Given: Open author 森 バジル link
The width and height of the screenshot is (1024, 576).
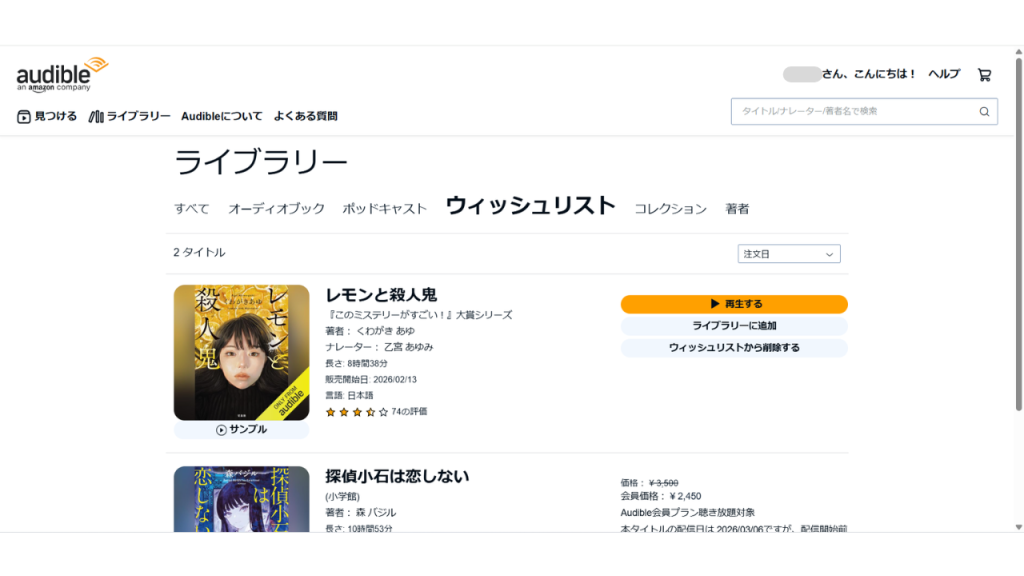Looking at the screenshot, I should [376, 513].
